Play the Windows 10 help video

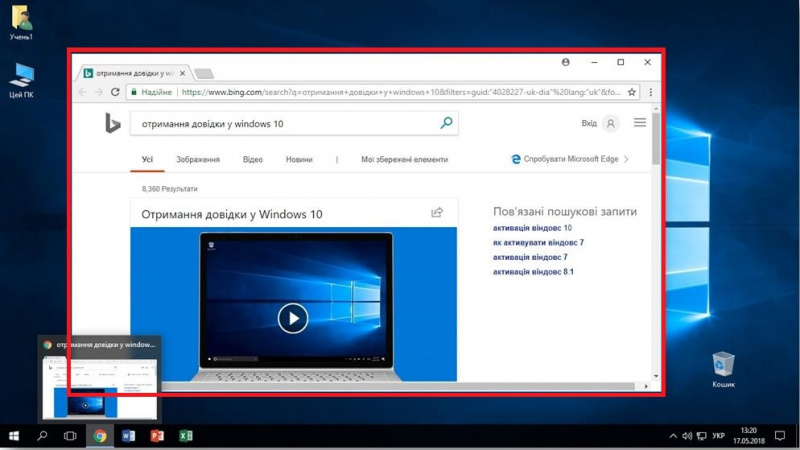(x=292, y=318)
